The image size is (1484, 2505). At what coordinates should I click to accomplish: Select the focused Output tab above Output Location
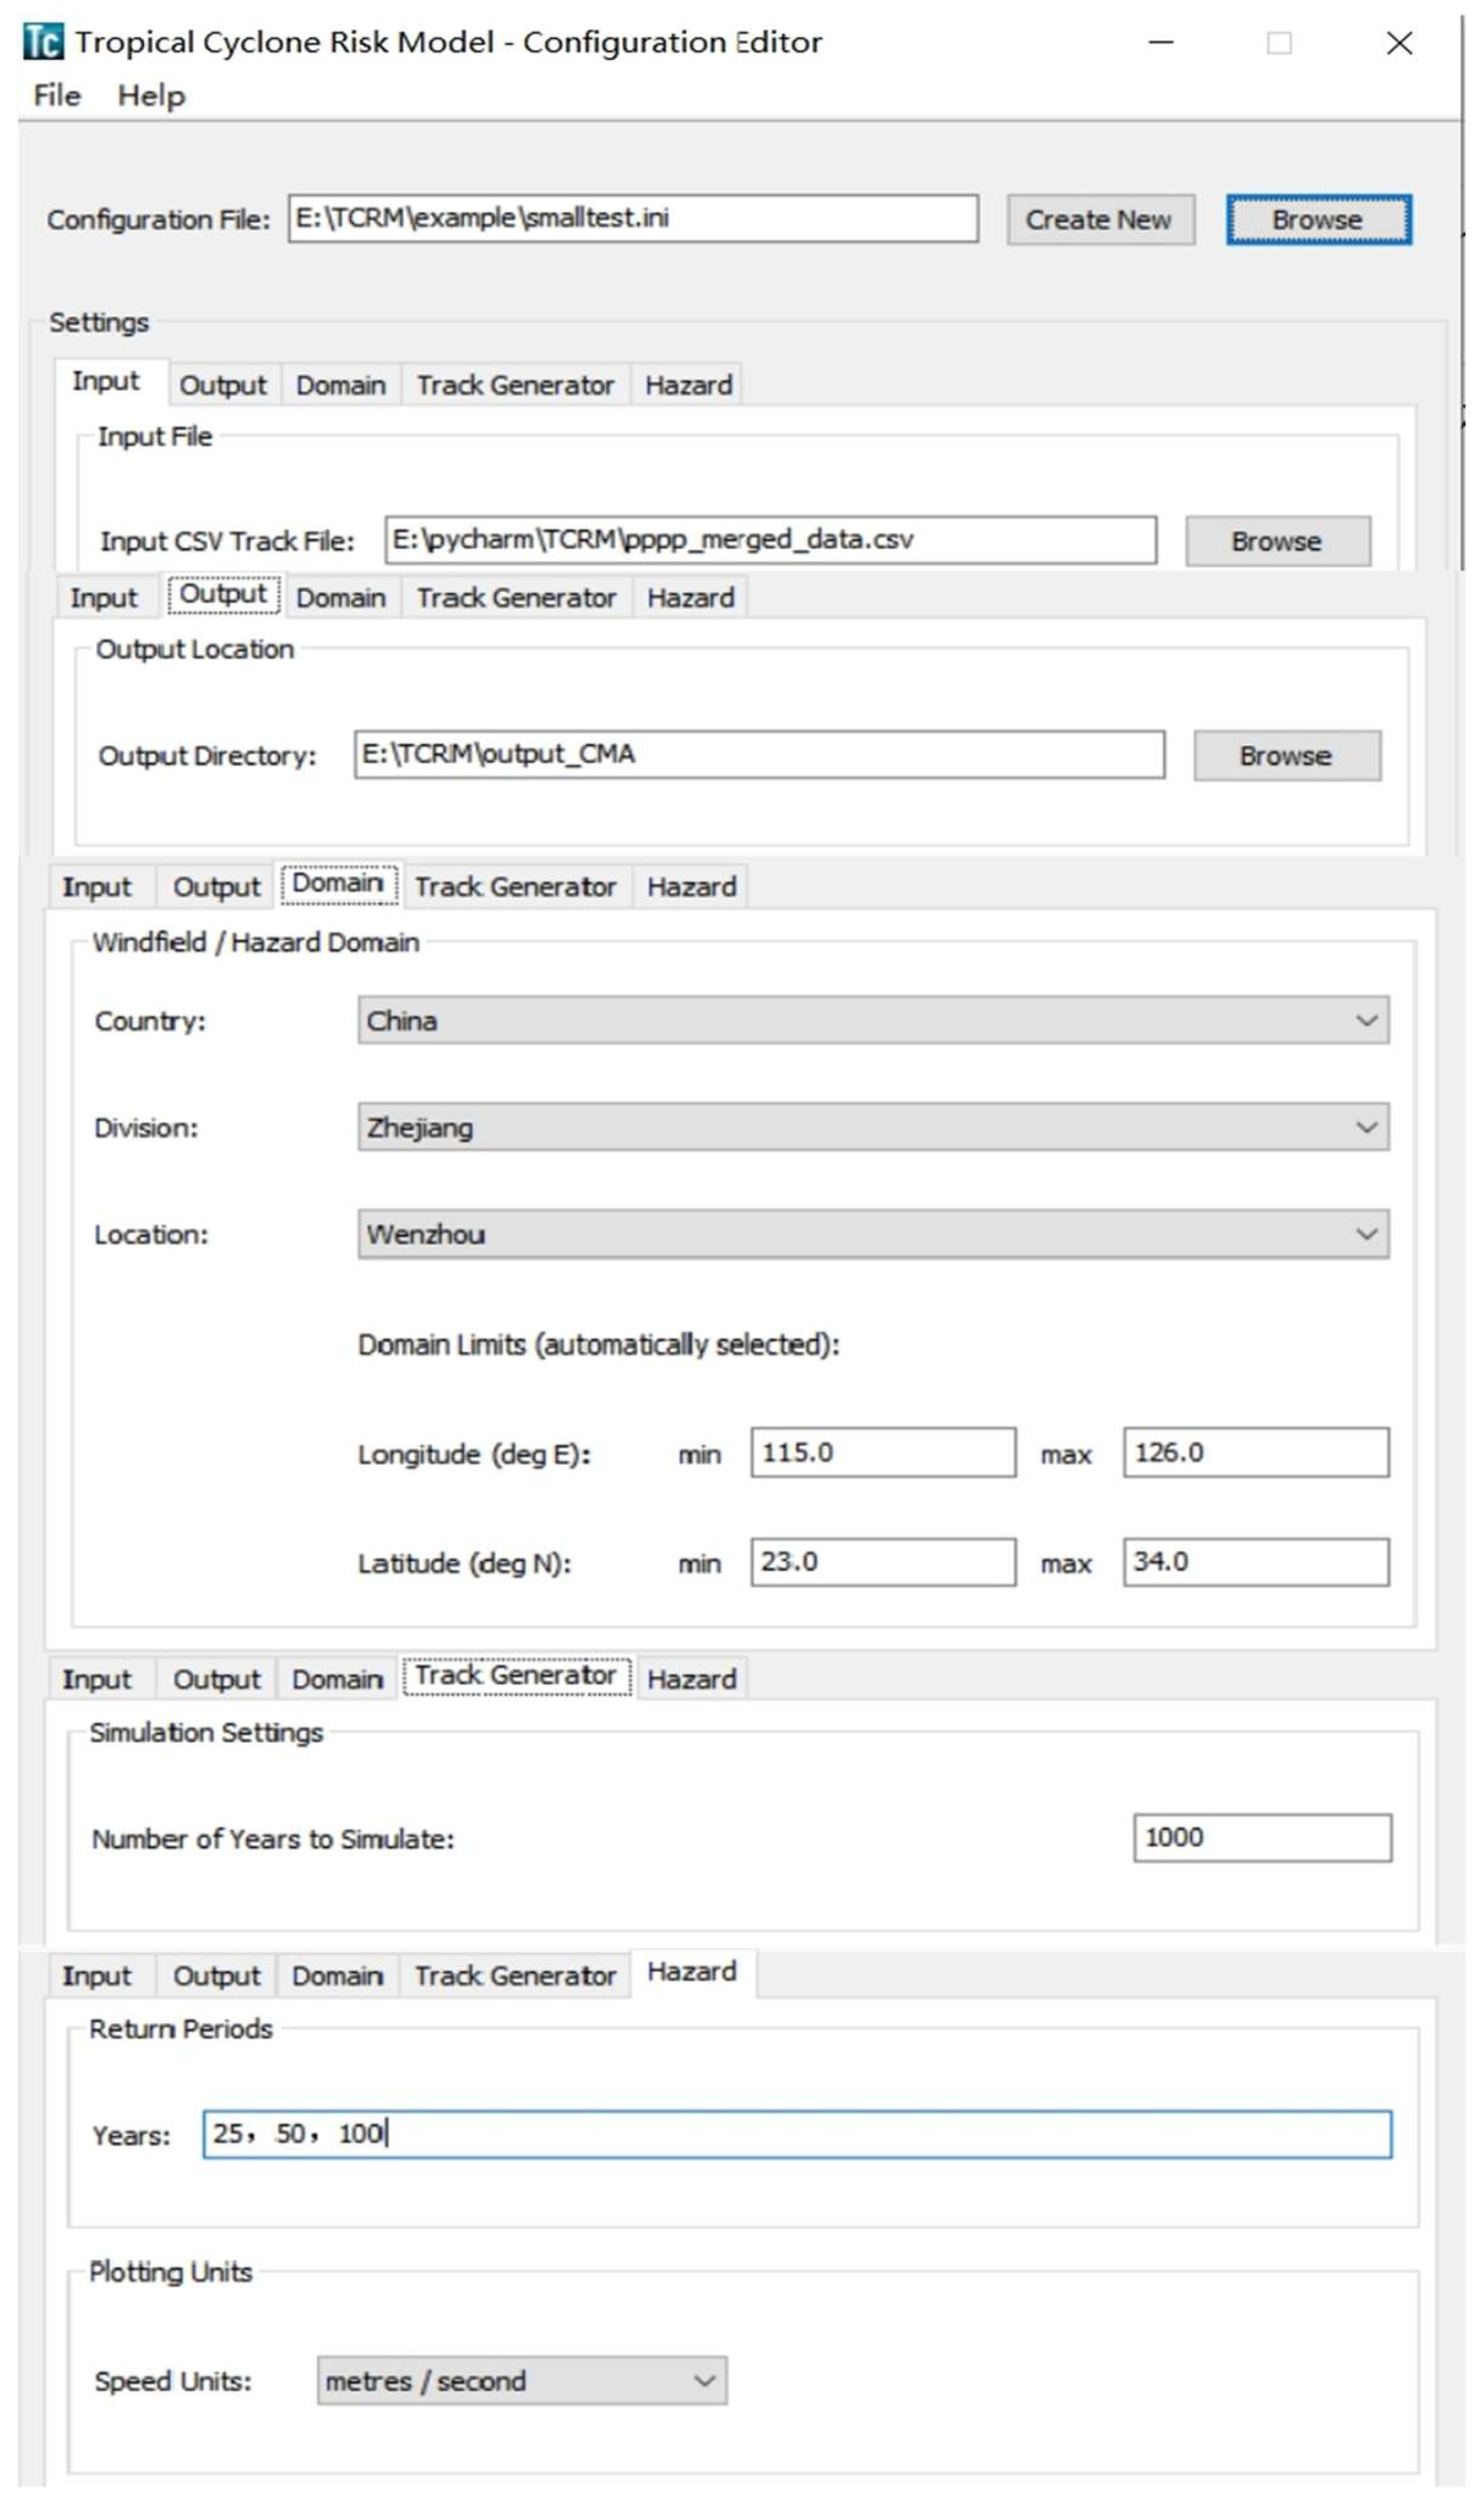pos(223,594)
